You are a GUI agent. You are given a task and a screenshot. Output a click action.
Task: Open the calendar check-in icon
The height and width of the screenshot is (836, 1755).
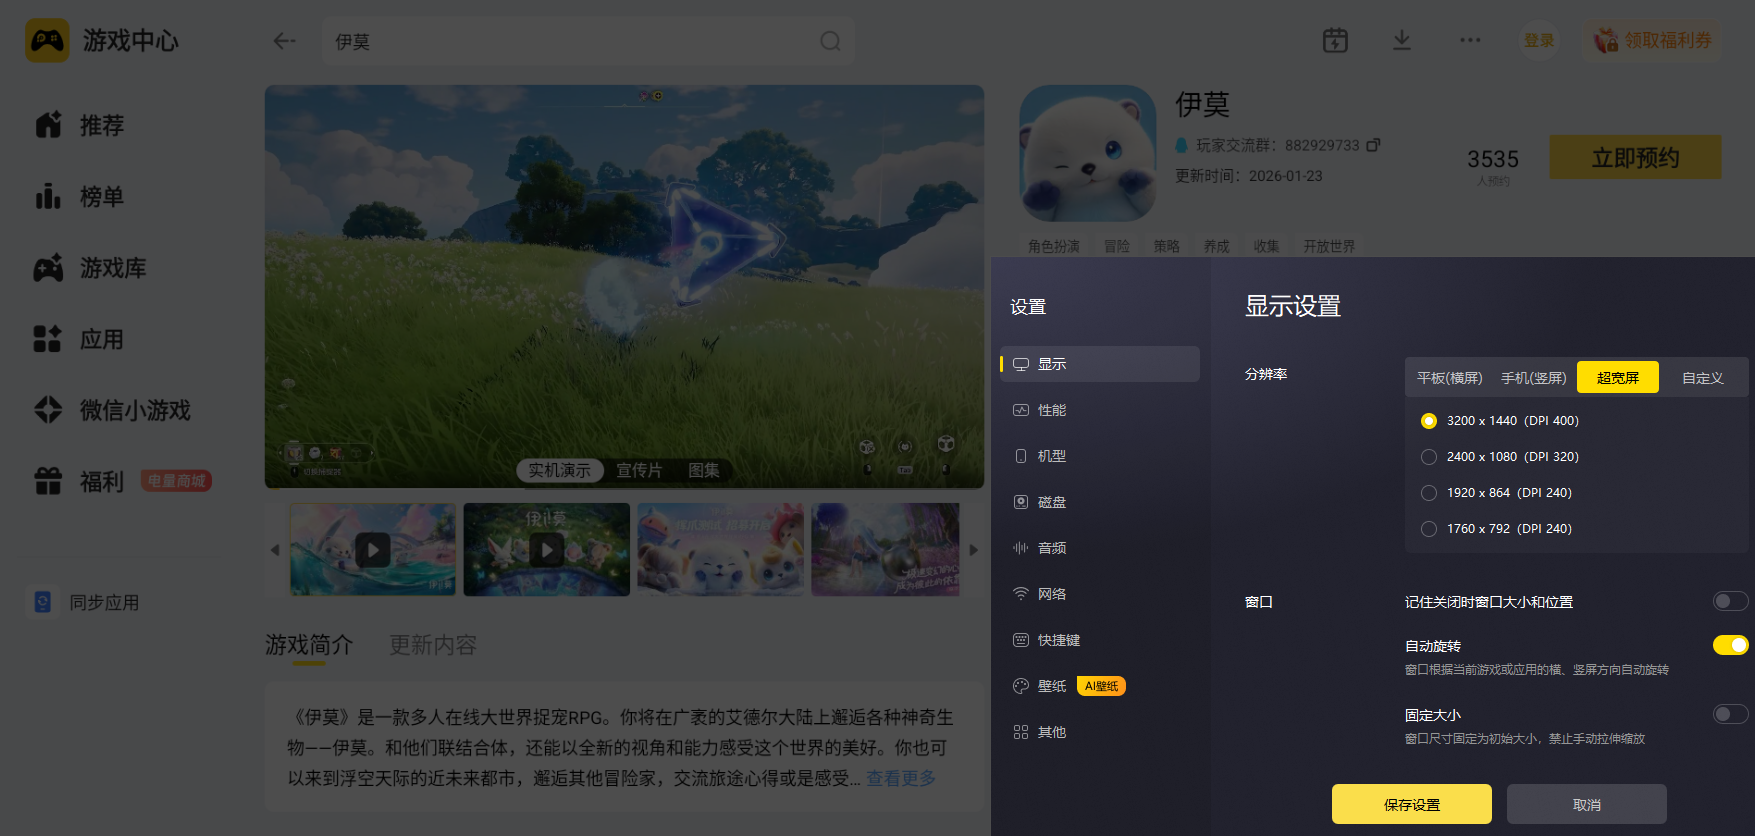click(x=1335, y=40)
